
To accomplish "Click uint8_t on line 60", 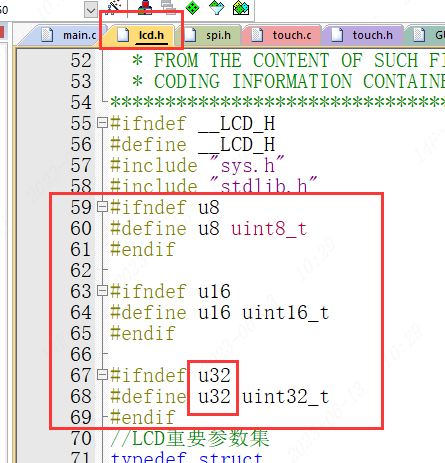I will tap(269, 229).
